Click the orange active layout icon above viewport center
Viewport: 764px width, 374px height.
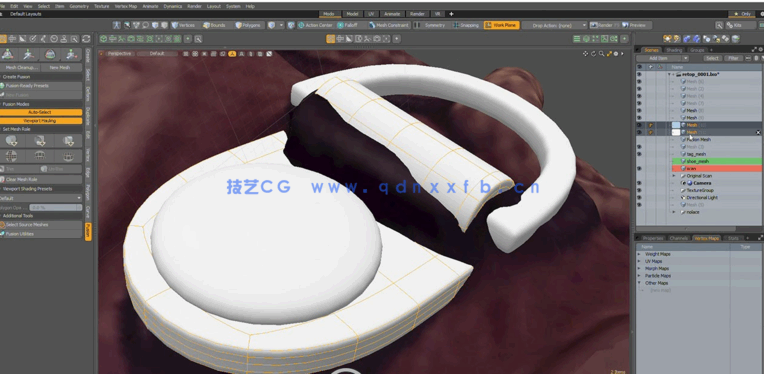pos(330,39)
